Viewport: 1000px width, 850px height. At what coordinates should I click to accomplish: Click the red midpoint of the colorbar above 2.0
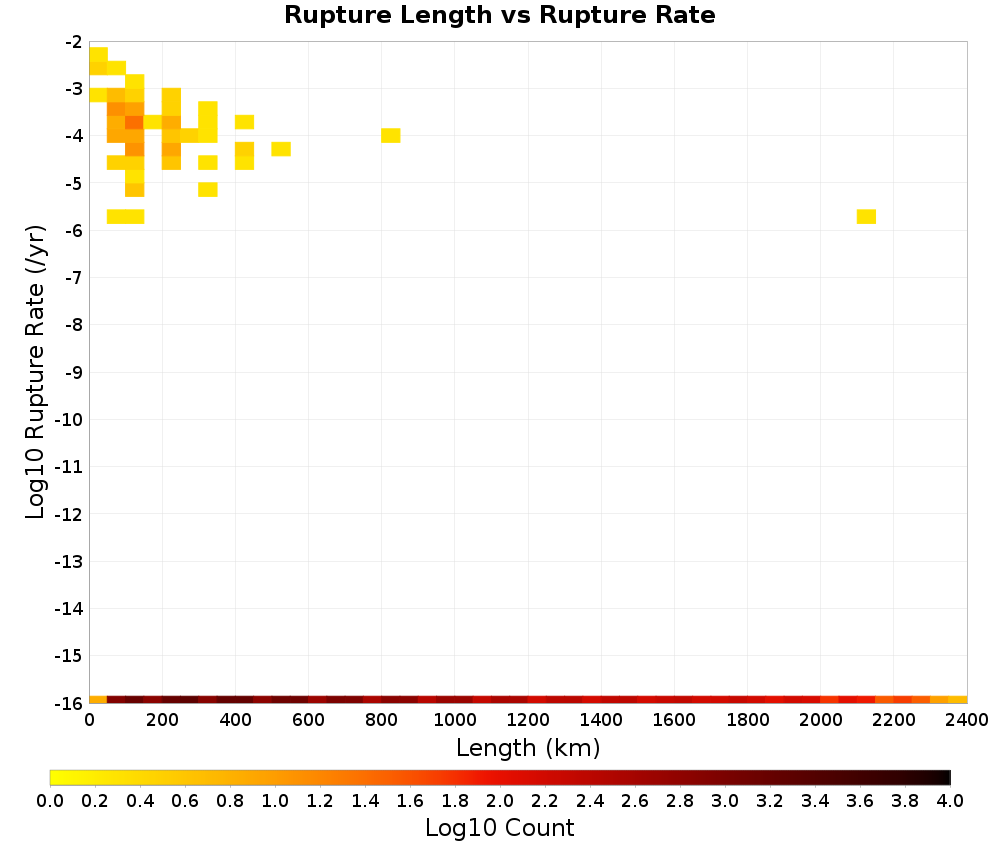coord(500,777)
